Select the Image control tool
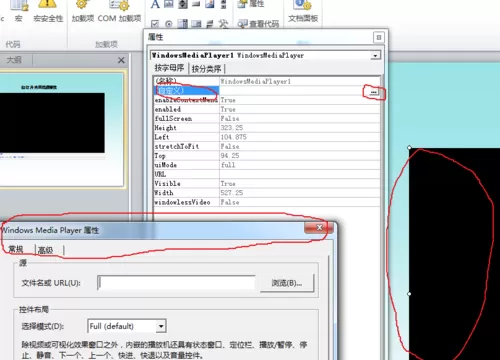Viewport: 500px width, 360px height. click(x=210, y=4)
